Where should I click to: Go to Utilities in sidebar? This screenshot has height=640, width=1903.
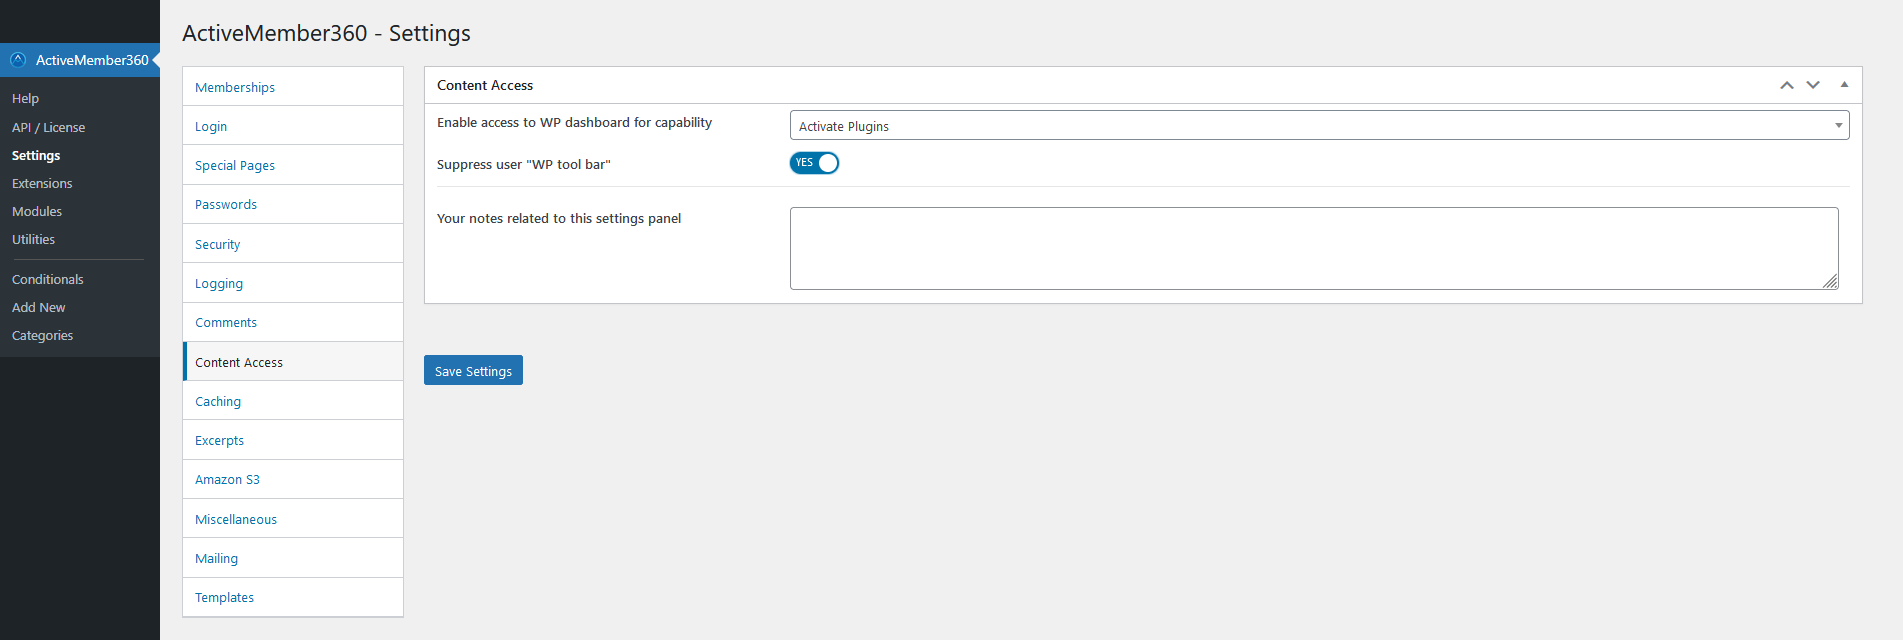tap(80, 239)
